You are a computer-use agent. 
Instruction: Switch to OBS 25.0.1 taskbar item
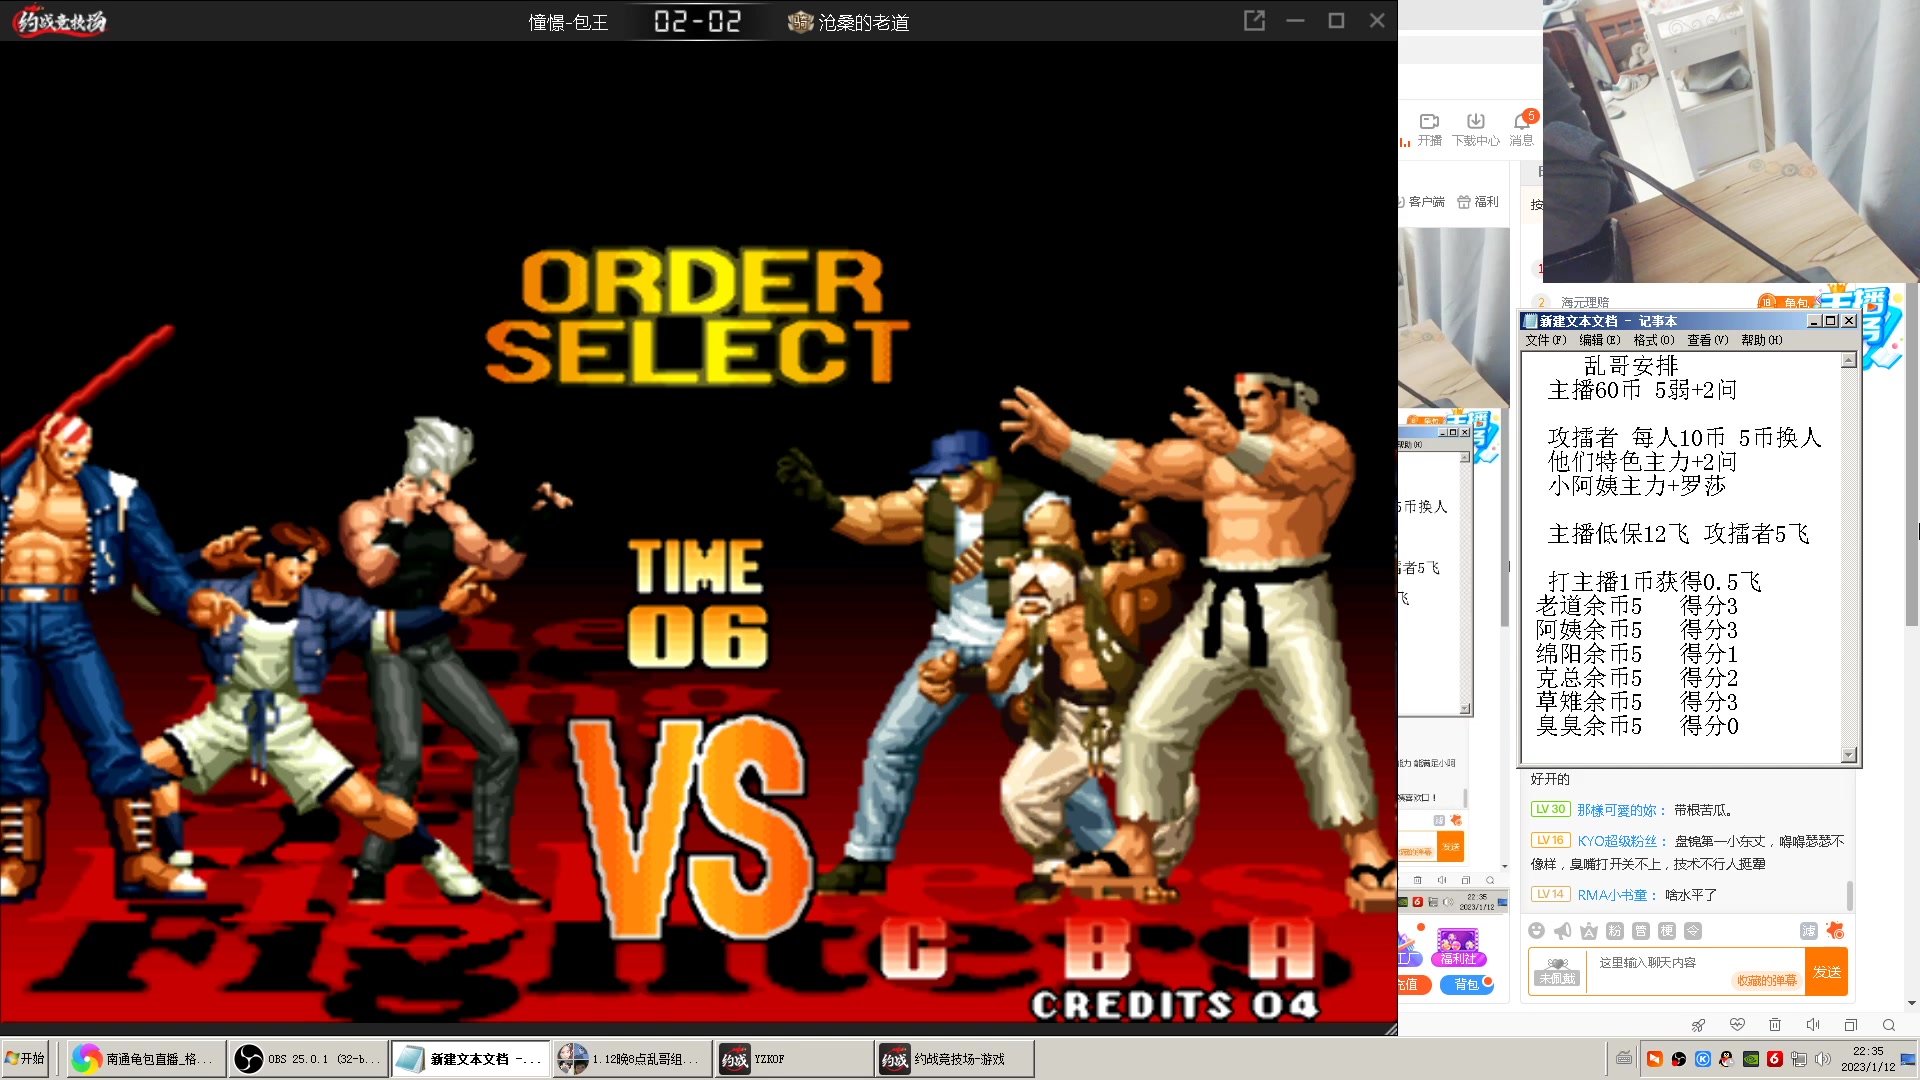click(307, 1059)
